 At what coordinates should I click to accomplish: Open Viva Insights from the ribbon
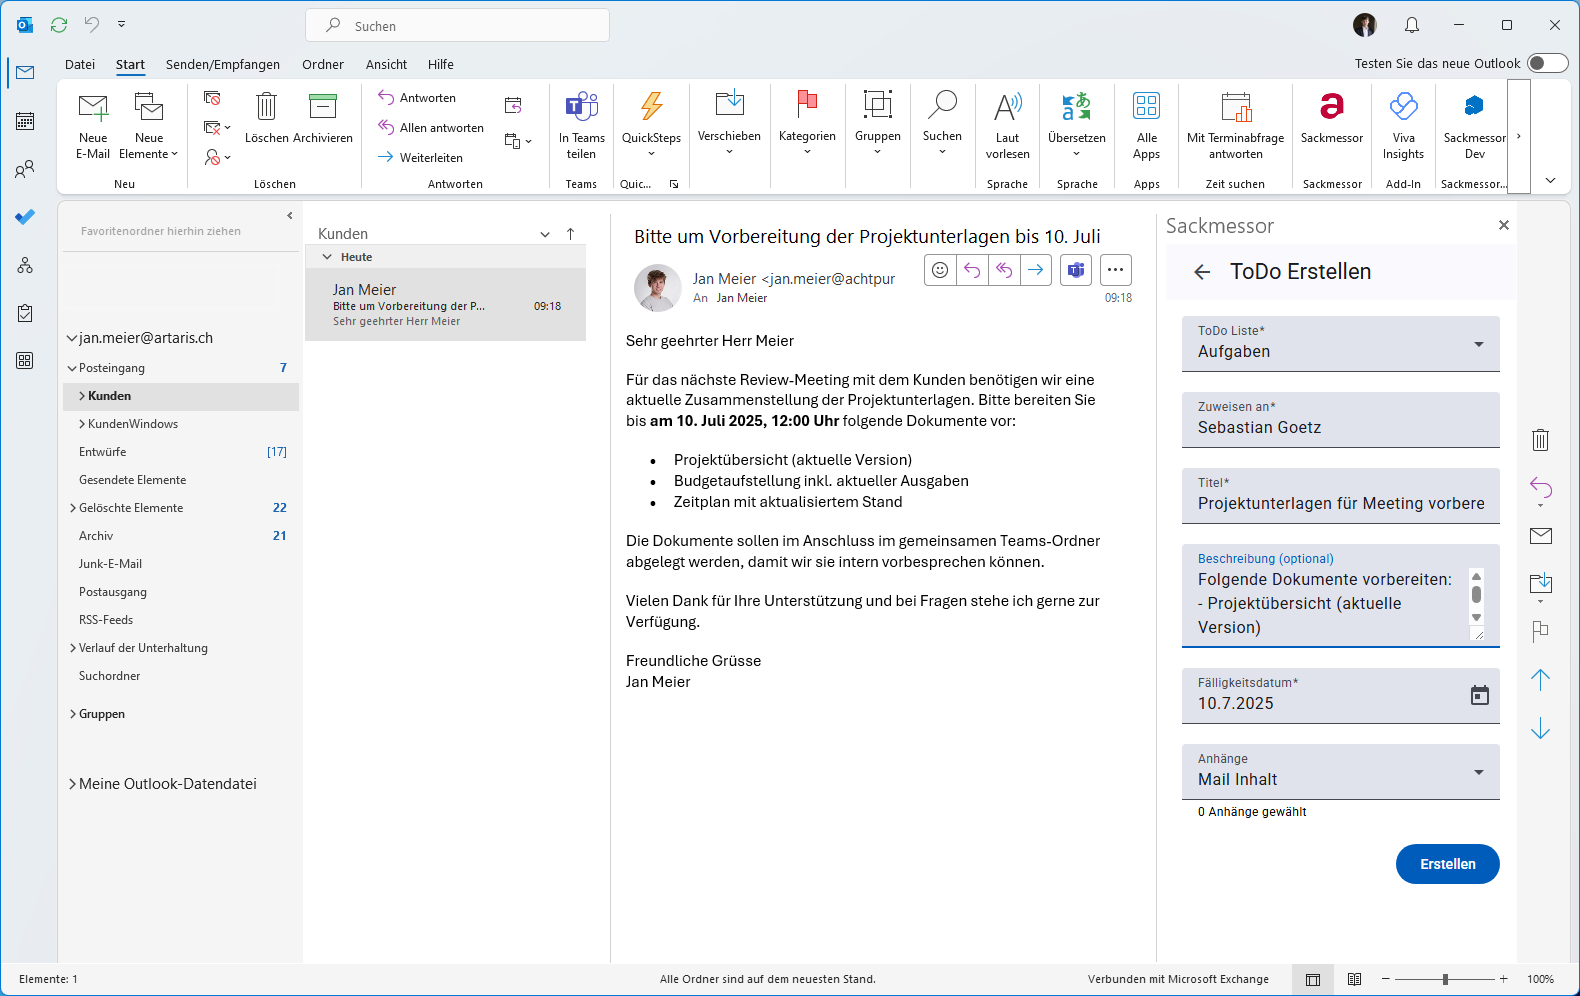coord(1403,108)
